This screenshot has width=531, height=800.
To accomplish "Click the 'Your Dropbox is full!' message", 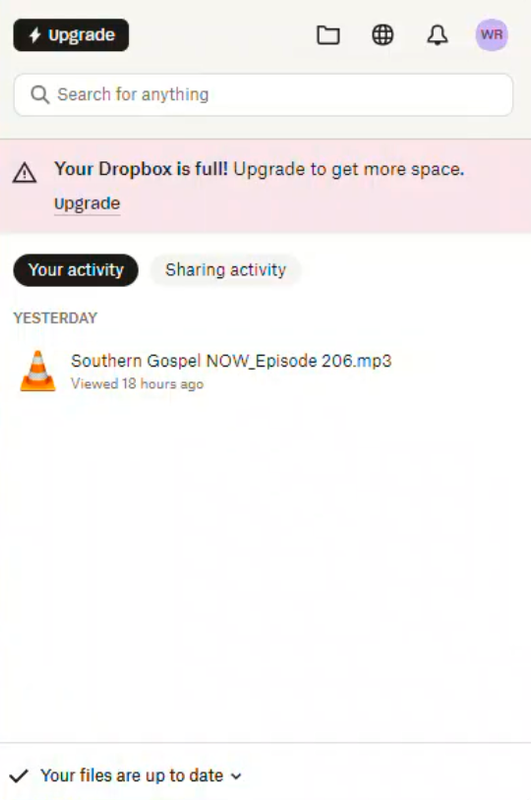I will pos(141,169).
